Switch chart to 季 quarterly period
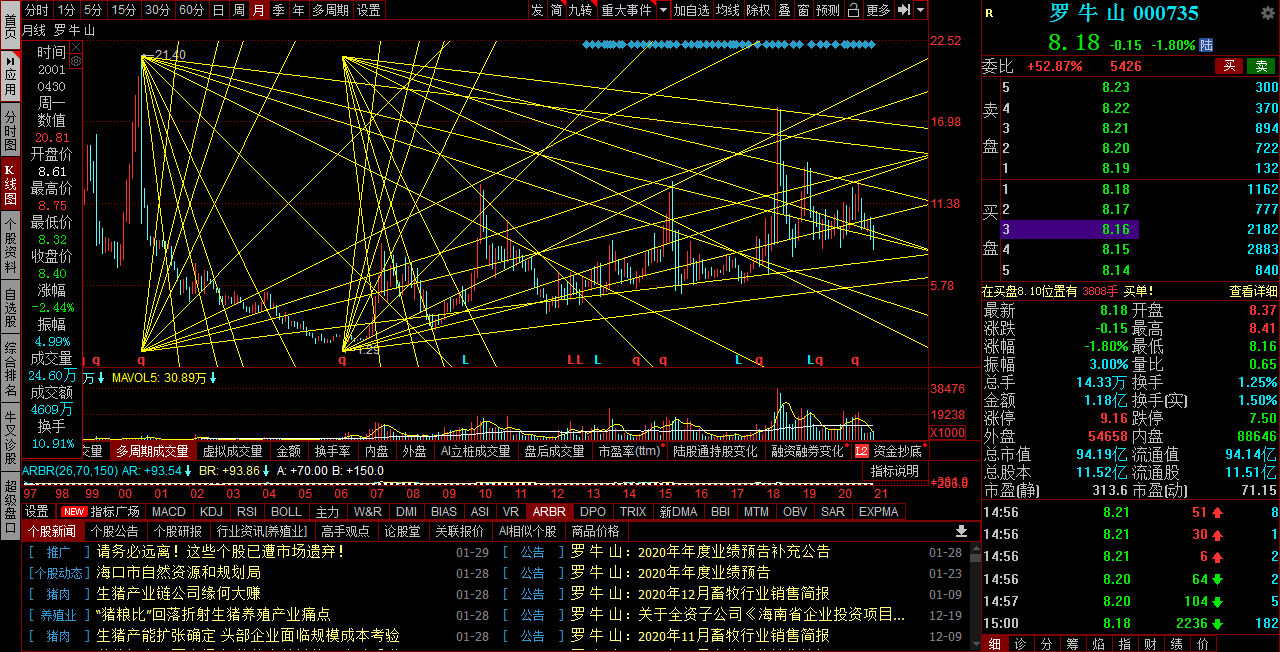 coord(278,10)
